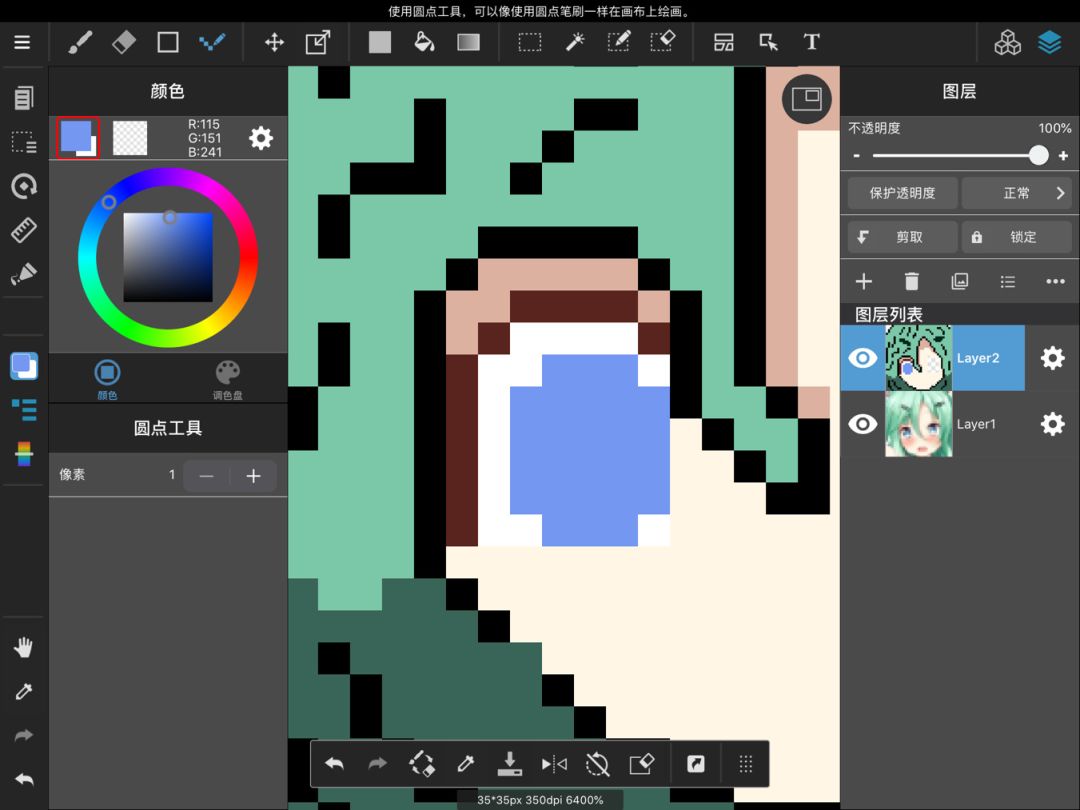Image resolution: width=1080 pixels, height=810 pixels.
Task: Toggle 剪取 clipping option
Action: (902, 237)
